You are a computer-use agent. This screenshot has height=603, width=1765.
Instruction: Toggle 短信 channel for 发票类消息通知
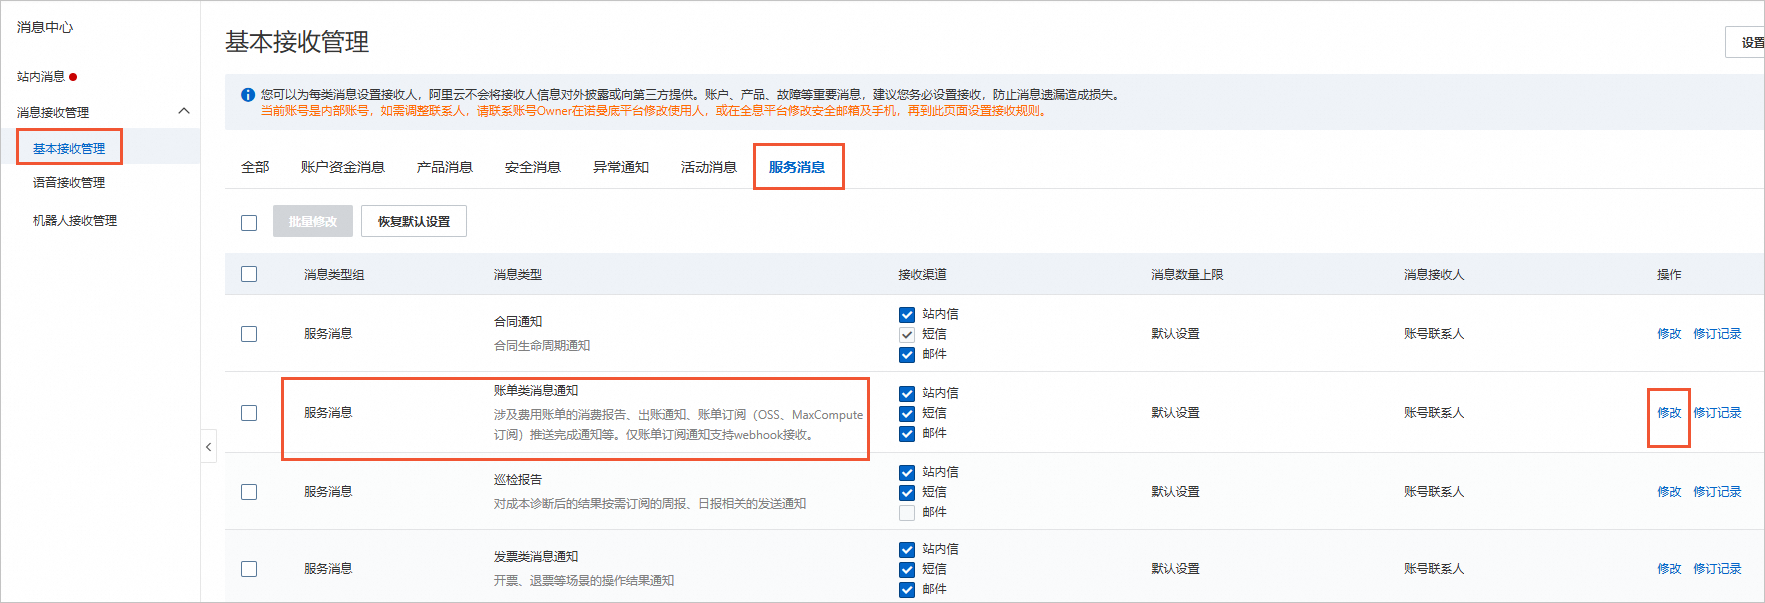pyautogui.click(x=907, y=570)
